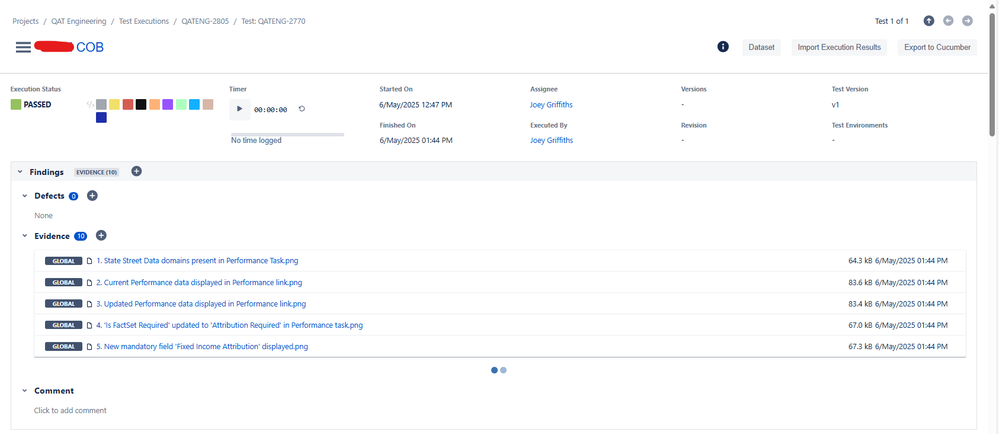Viewport: 999px width, 434px height.
Task: Click the '64.3 kB' file size text
Action: 860,261
